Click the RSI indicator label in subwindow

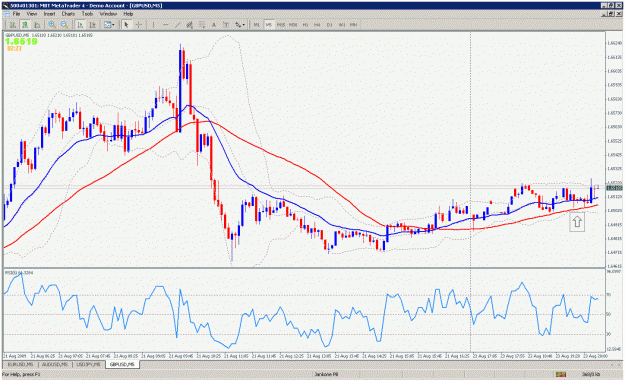(x=19, y=273)
